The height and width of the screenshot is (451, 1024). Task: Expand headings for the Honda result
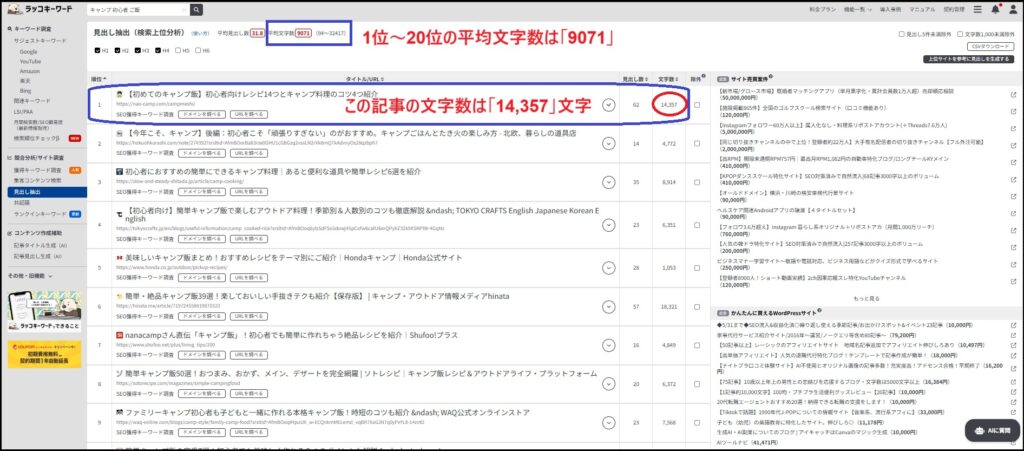point(609,268)
